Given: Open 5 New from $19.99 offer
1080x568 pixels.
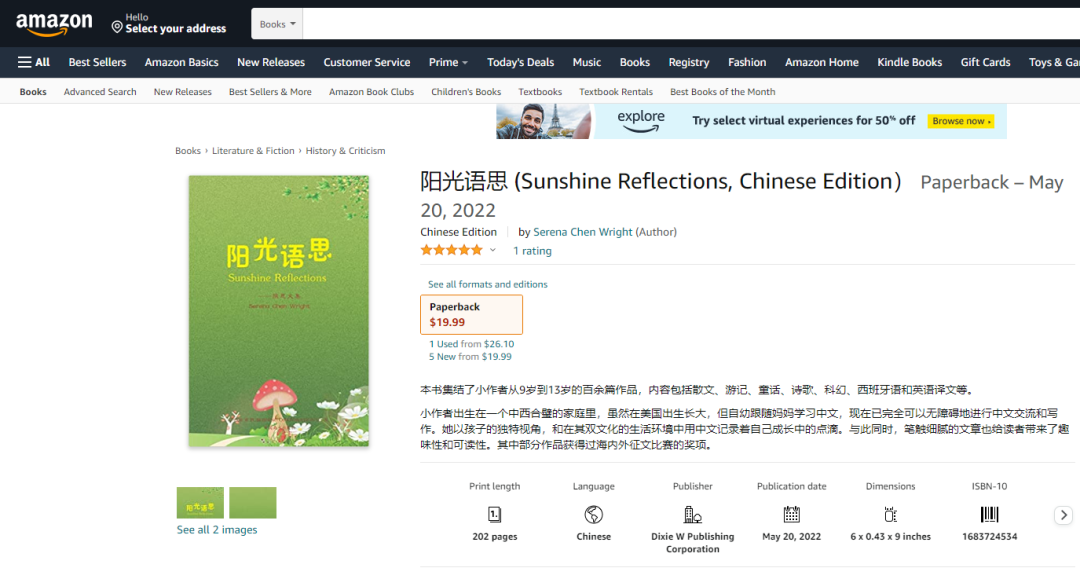Looking at the screenshot, I should tap(470, 357).
